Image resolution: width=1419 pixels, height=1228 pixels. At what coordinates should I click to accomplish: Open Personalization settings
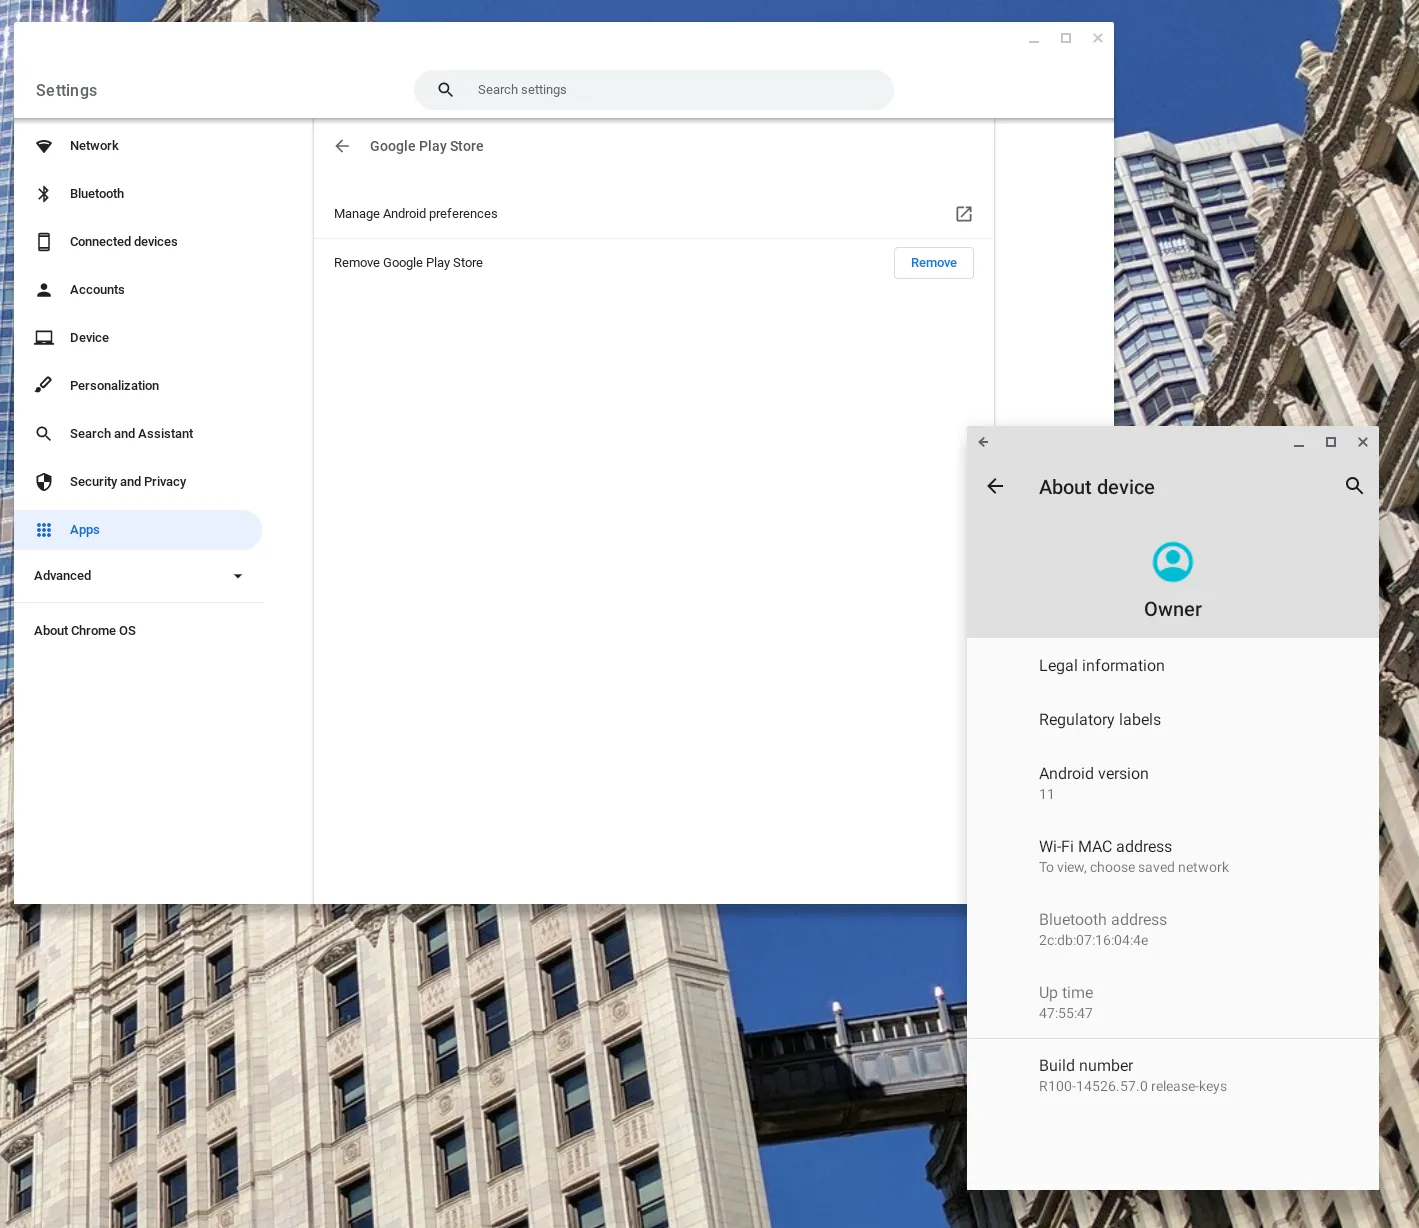click(x=138, y=386)
